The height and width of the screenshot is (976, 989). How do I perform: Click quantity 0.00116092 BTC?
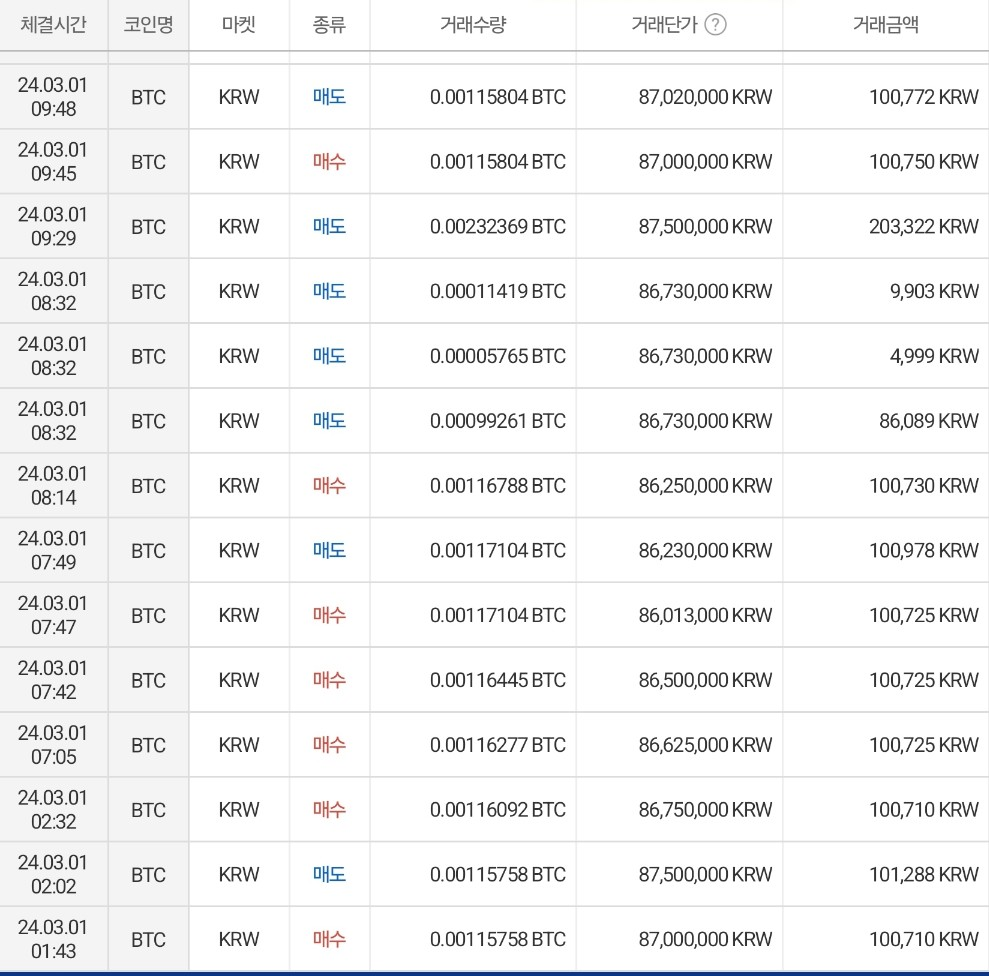coord(498,809)
